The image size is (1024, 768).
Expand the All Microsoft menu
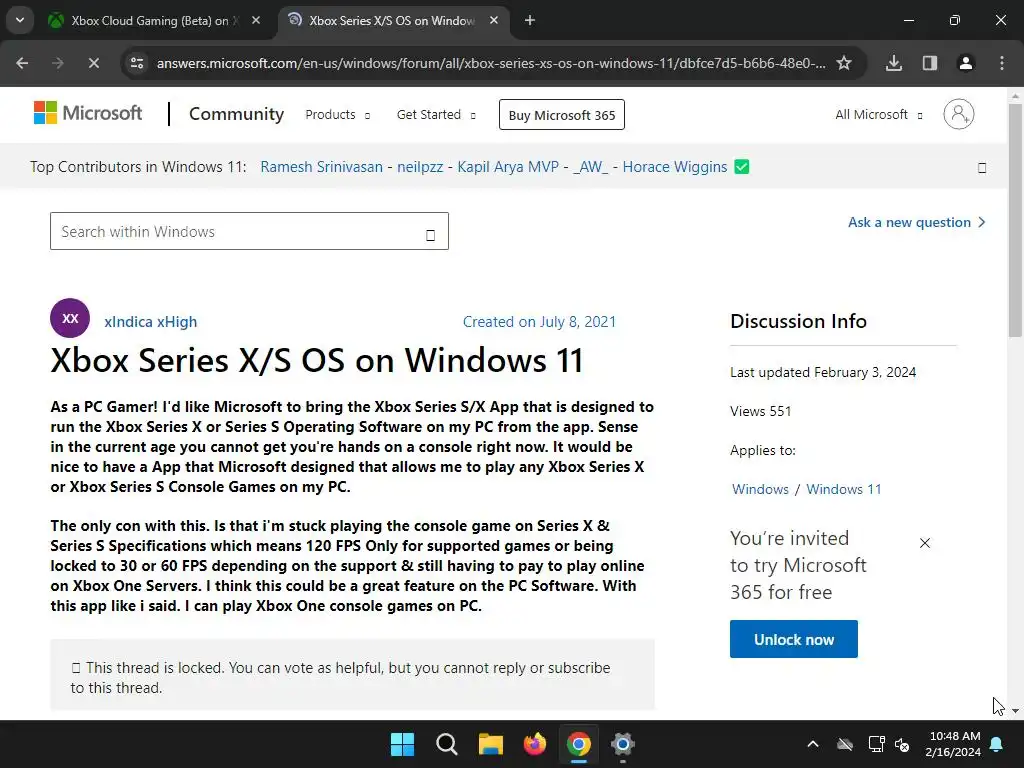pos(879,114)
